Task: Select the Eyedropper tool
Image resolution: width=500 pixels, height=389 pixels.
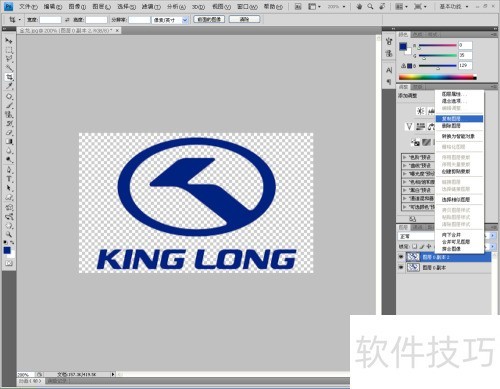Action: click(9, 86)
